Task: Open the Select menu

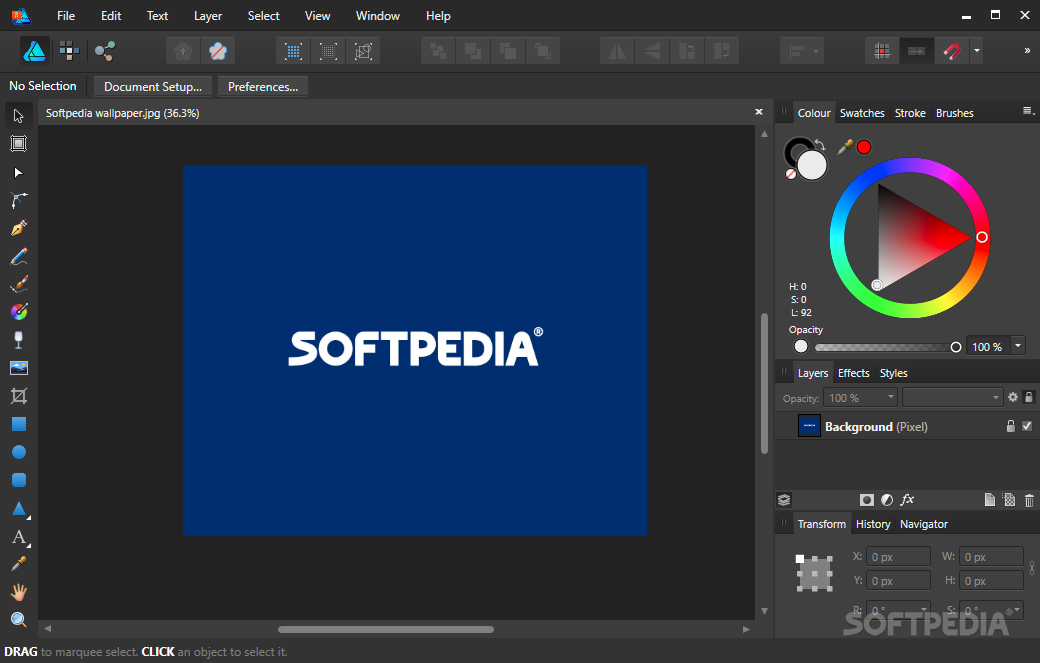Action: tap(263, 16)
